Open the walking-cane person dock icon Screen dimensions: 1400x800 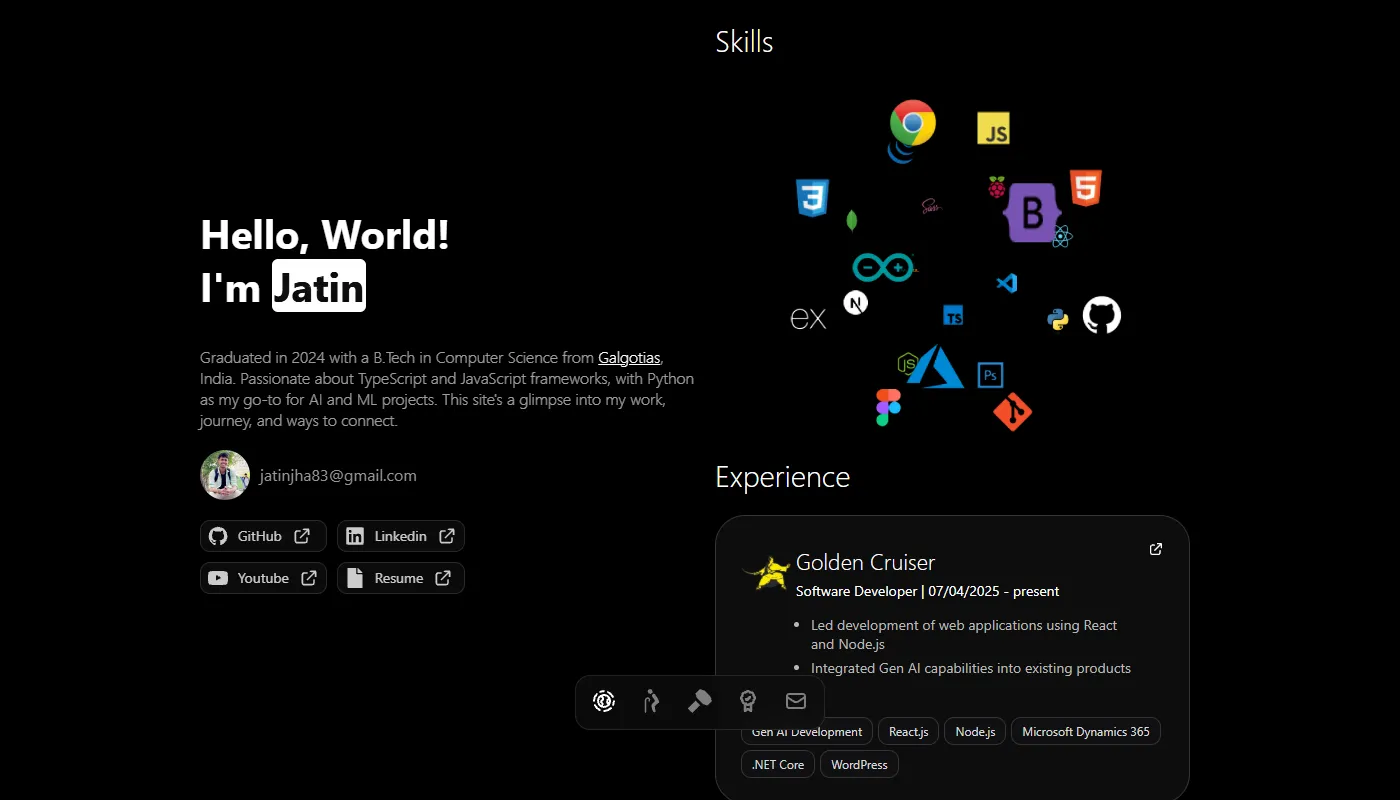pos(652,701)
